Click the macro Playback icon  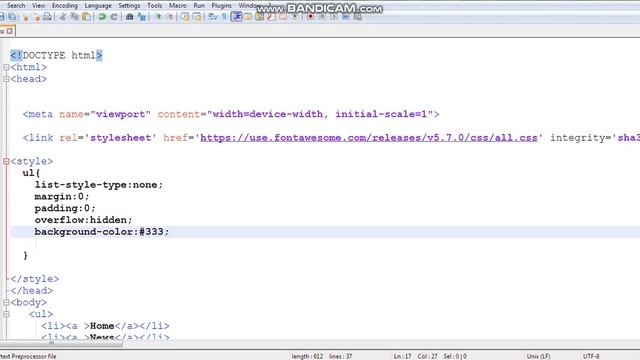pos(334,17)
